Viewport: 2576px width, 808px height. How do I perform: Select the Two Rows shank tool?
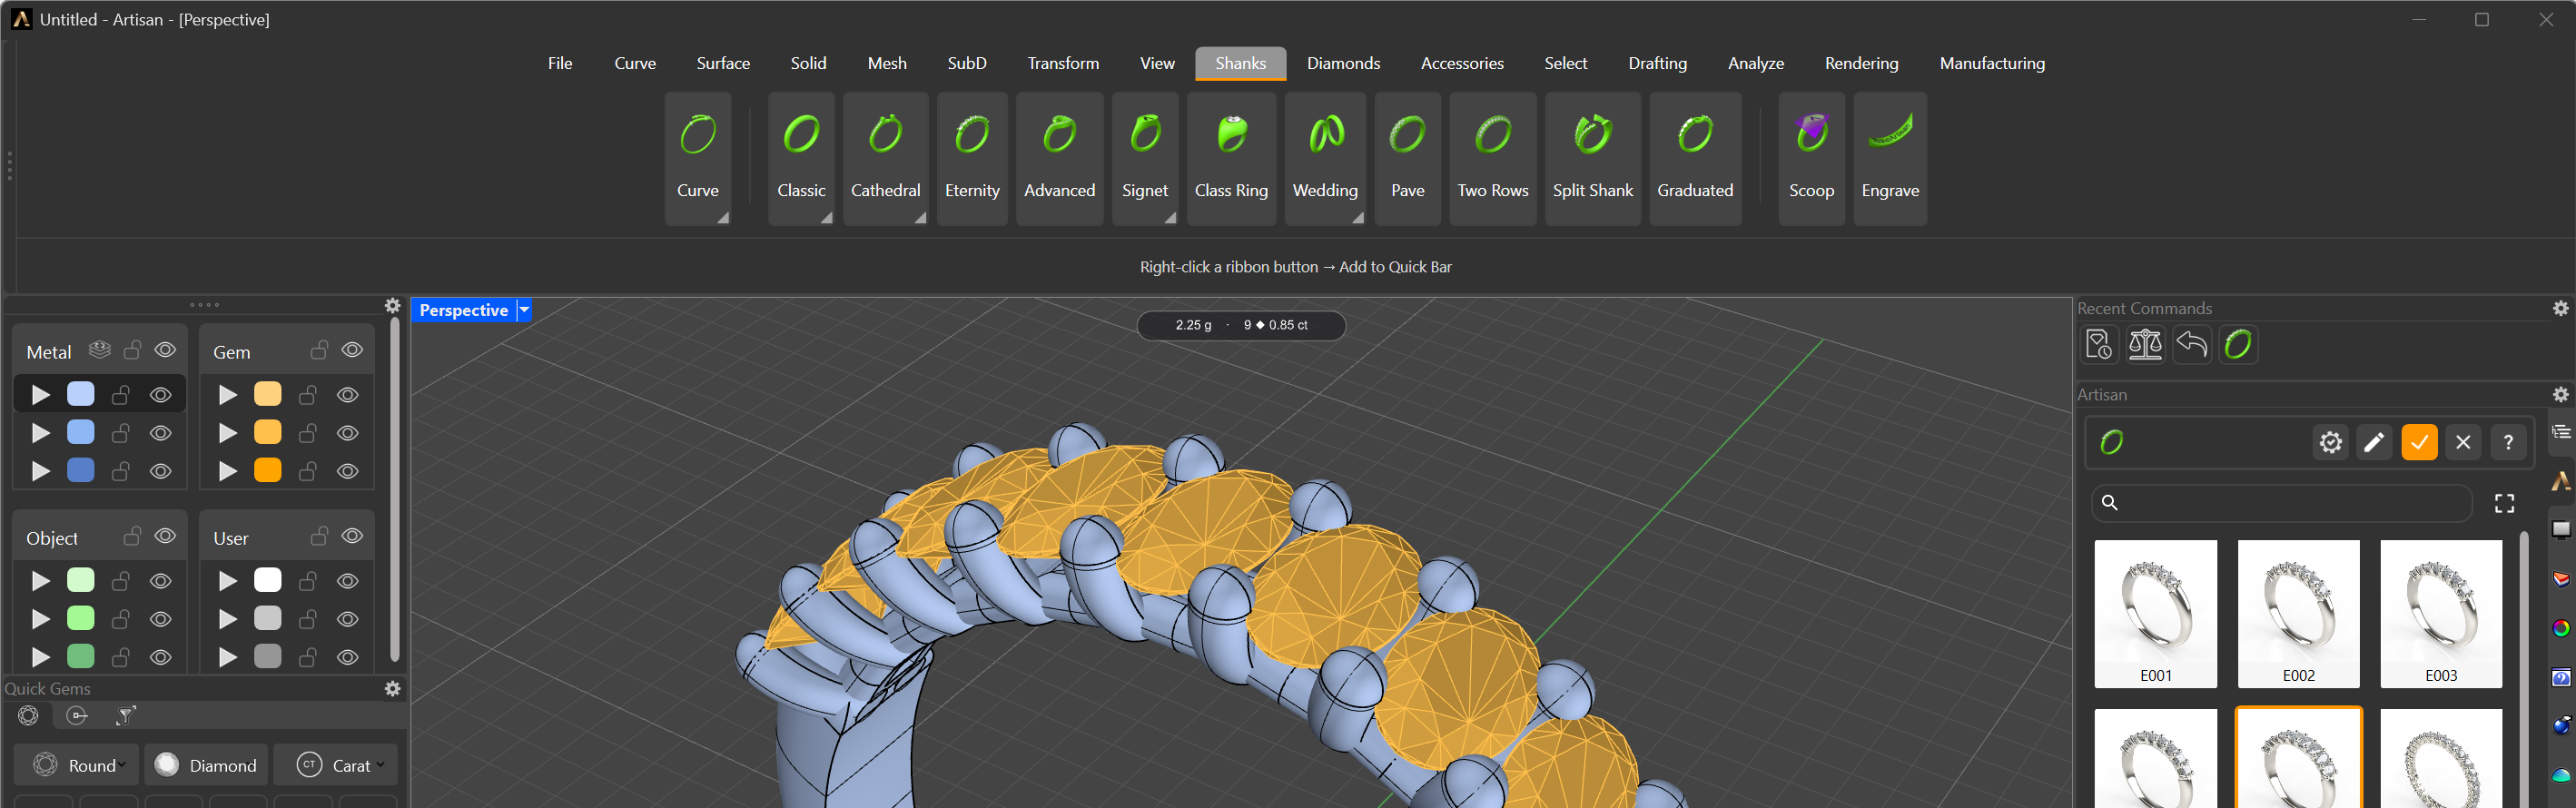click(x=1492, y=158)
